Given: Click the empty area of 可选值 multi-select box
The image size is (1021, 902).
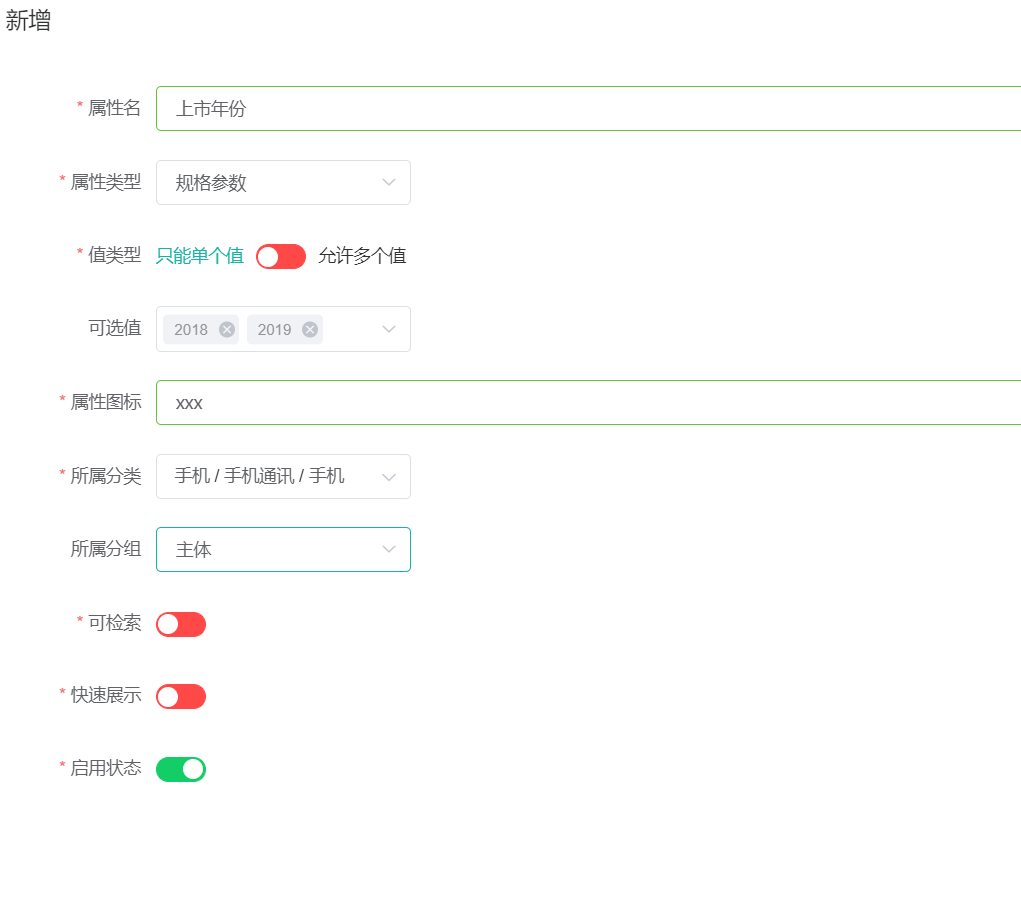Looking at the screenshot, I should pyautogui.click(x=350, y=329).
